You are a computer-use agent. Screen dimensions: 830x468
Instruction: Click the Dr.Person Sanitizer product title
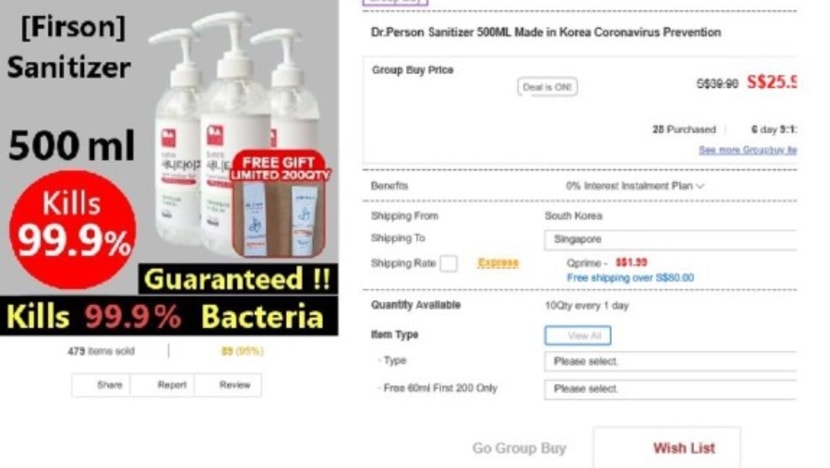pos(546,32)
